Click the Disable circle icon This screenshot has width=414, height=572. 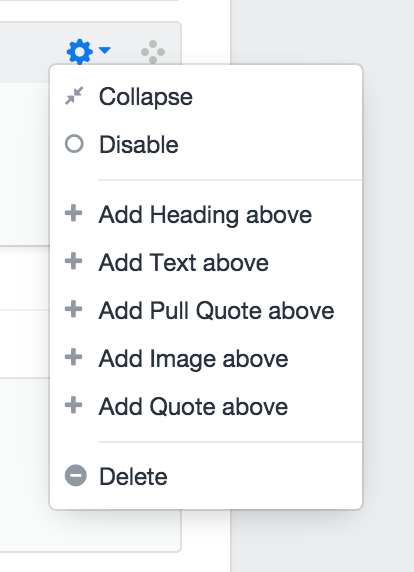(74, 144)
